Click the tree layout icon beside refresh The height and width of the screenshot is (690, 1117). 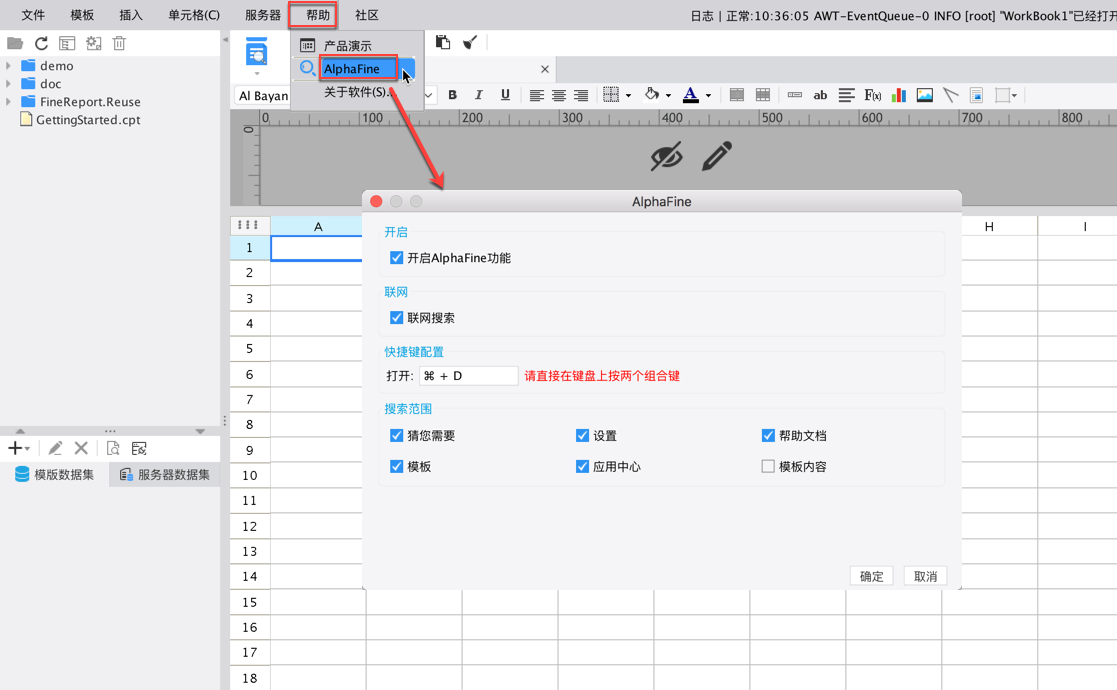pyautogui.click(x=67, y=43)
